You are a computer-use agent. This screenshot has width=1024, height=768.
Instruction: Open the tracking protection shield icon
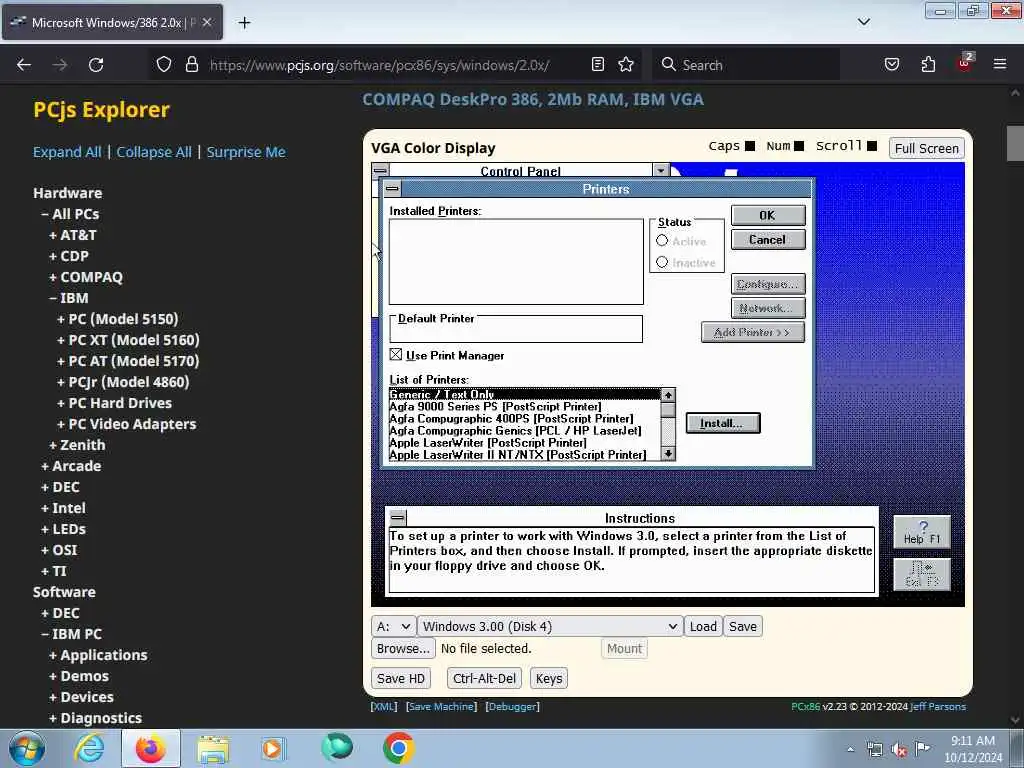[164, 65]
